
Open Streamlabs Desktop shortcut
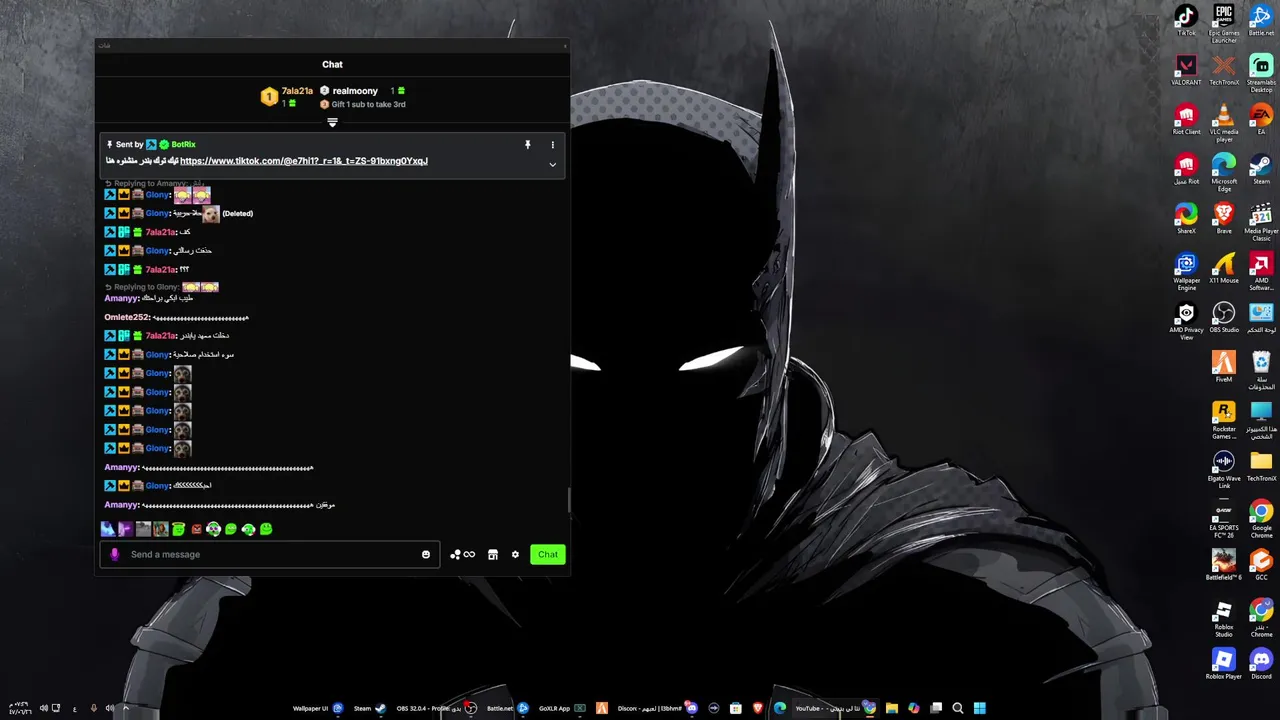[1261, 73]
